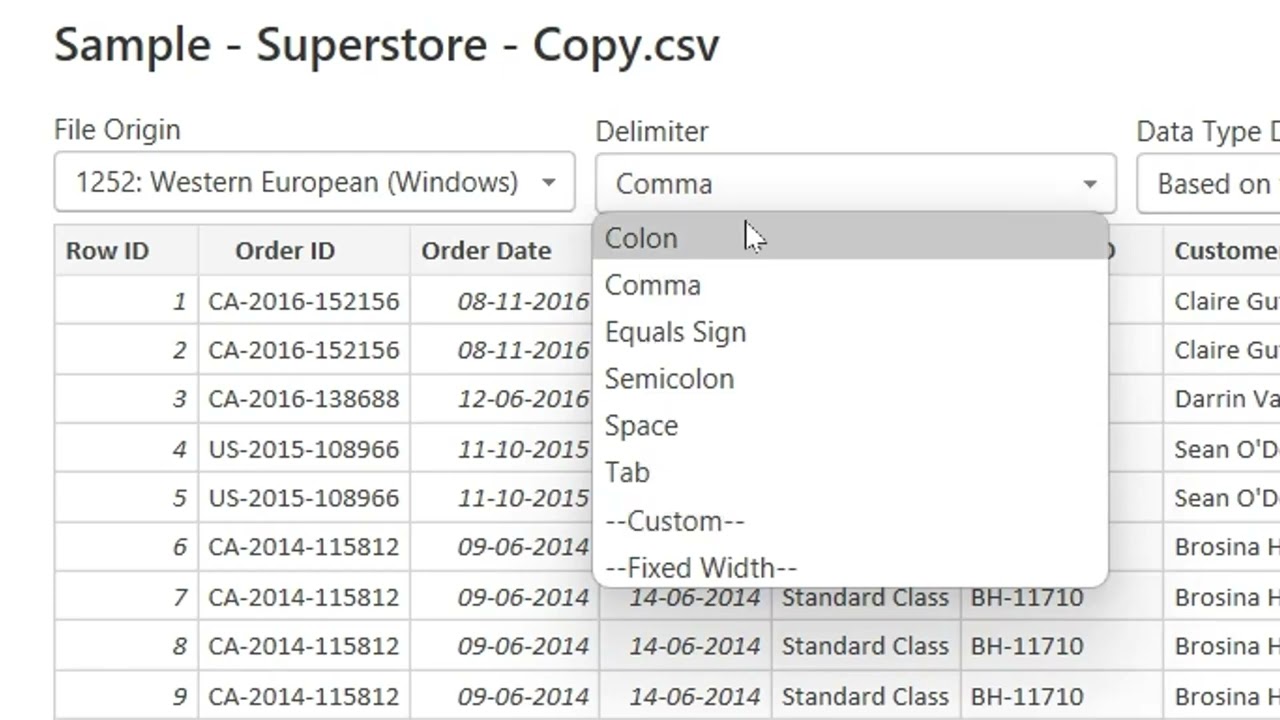This screenshot has height=720, width=1280.
Task: Click the Order Date column header
Action: pos(486,251)
